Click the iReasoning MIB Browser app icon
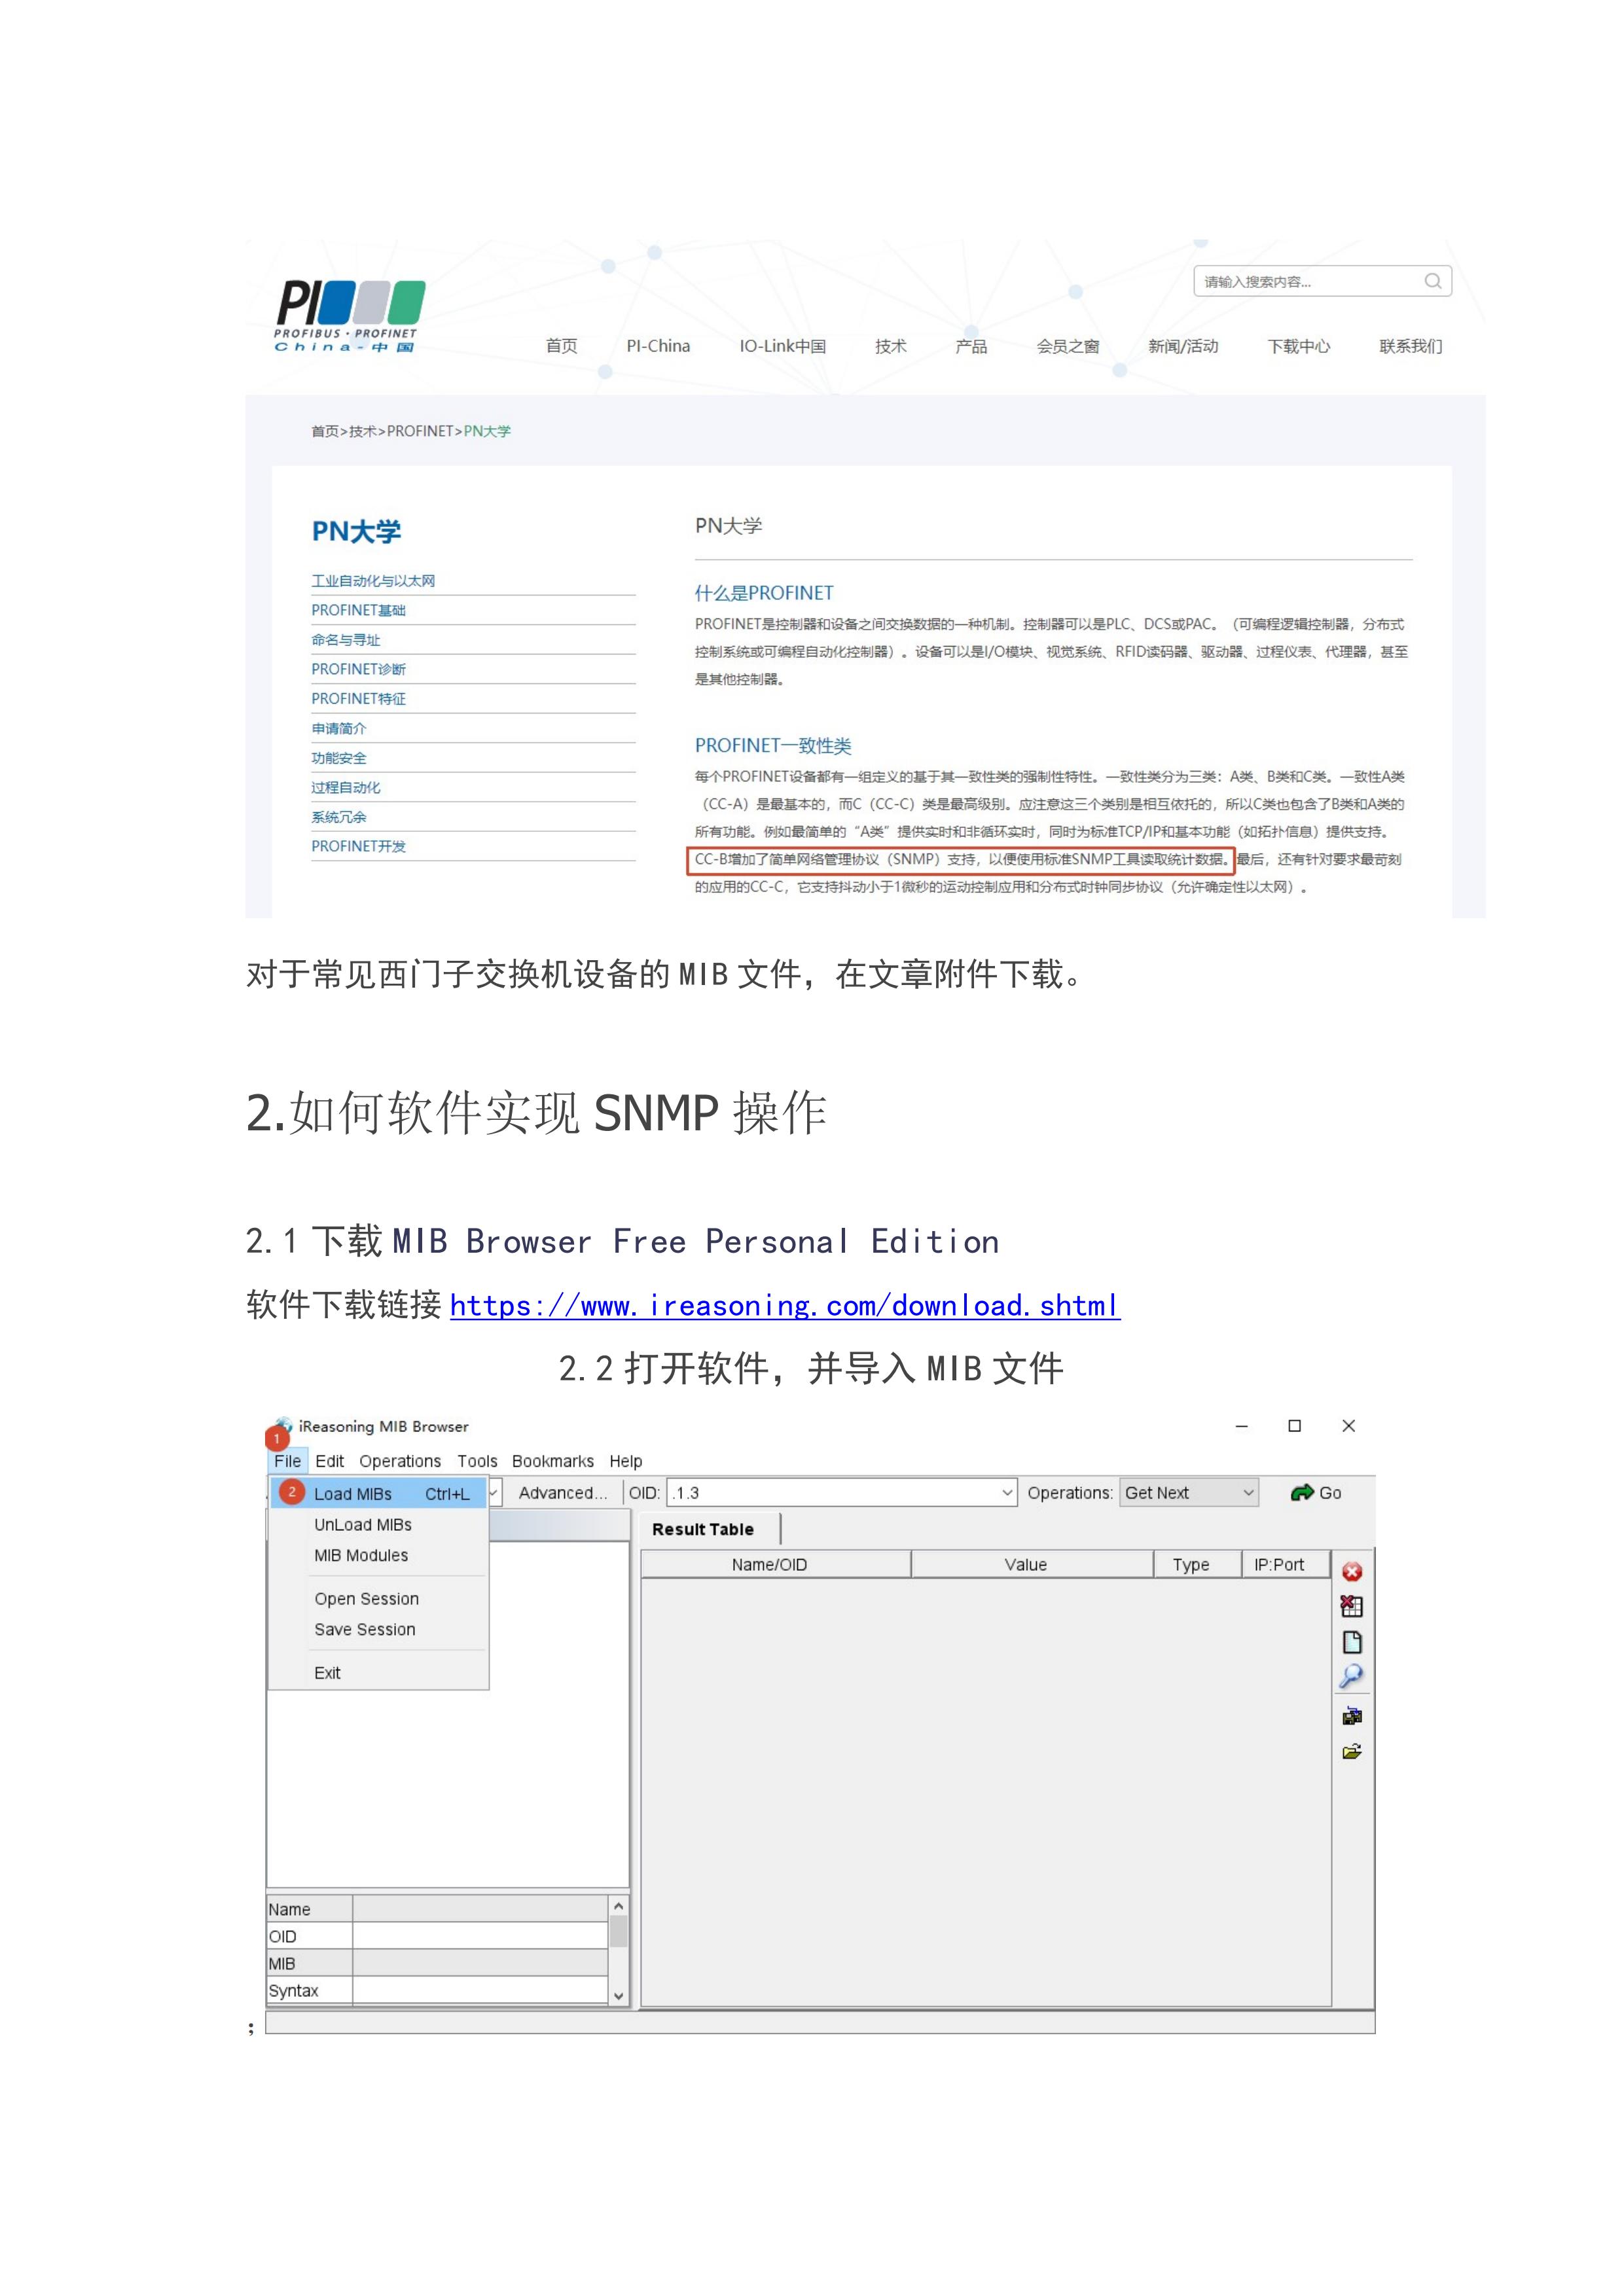Image resolution: width=1624 pixels, height=2296 pixels. coord(284,1425)
